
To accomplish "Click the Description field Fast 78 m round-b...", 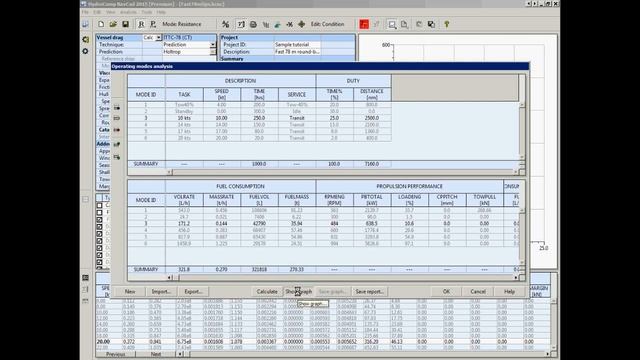I will coord(298,52).
